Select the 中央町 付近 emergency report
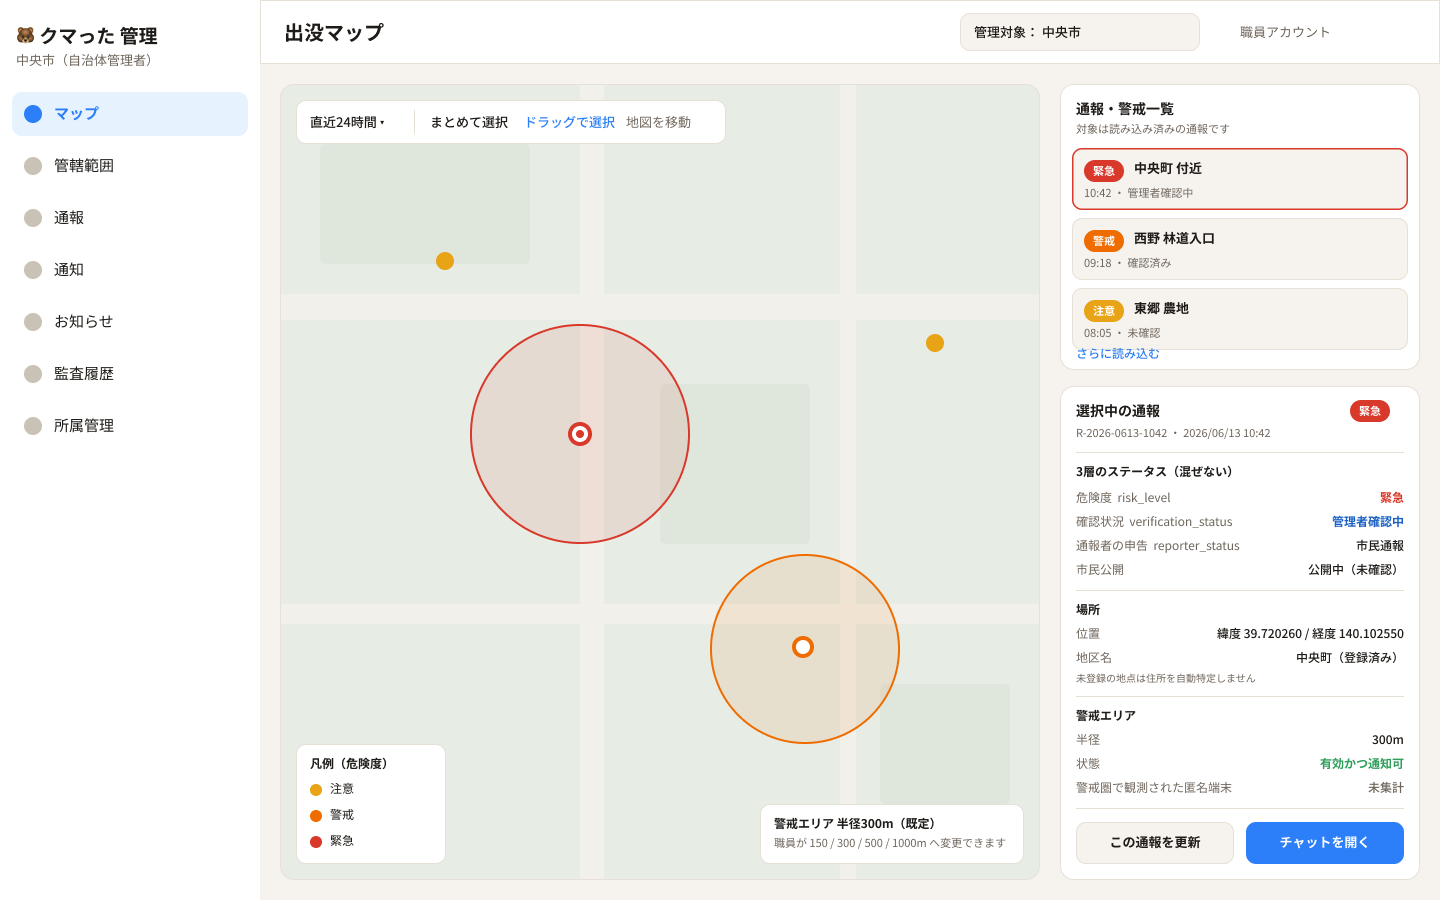1440x900 pixels. (x=1240, y=179)
